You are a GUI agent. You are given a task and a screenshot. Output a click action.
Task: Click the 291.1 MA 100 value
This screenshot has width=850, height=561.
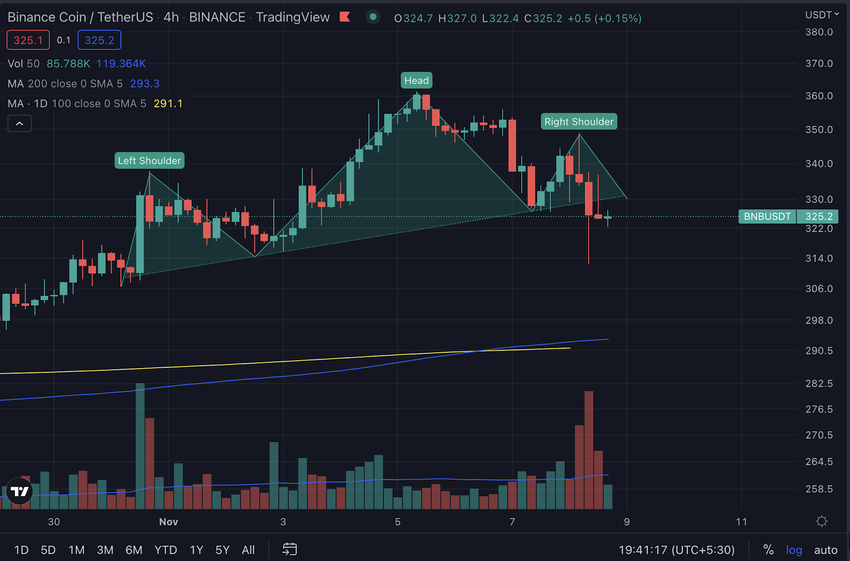(x=168, y=104)
